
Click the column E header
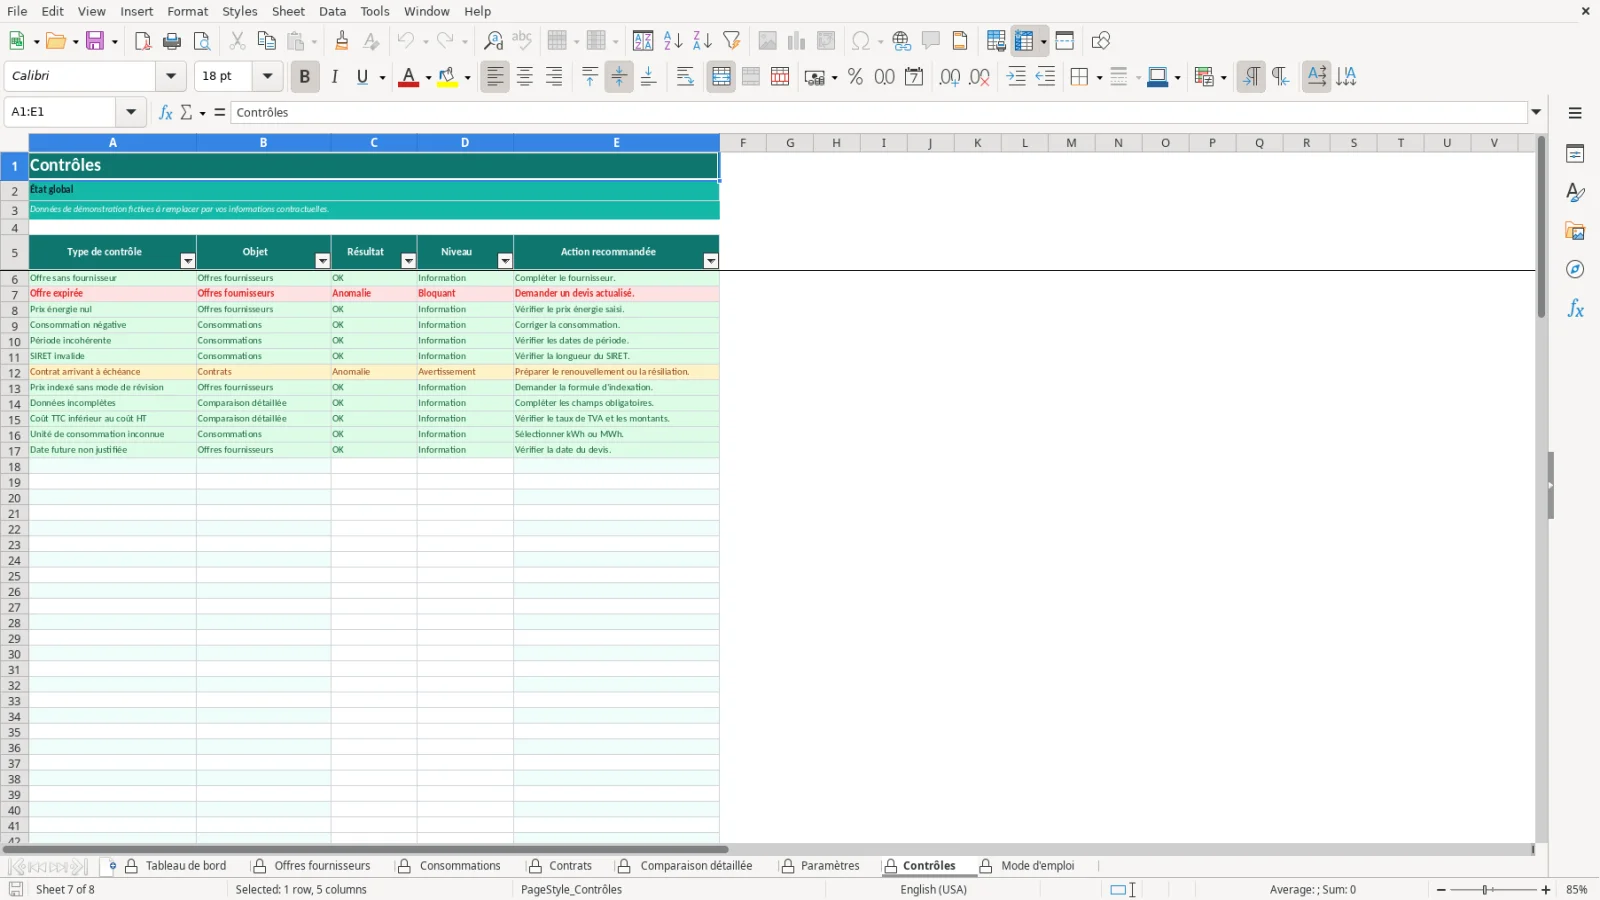pyautogui.click(x=616, y=143)
